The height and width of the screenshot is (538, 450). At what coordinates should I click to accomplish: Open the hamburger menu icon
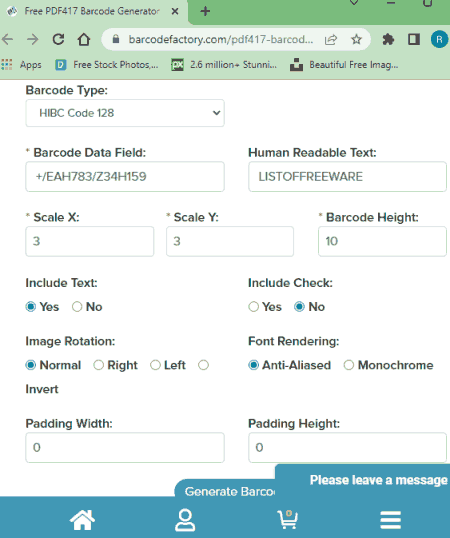pyautogui.click(x=390, y=520)
